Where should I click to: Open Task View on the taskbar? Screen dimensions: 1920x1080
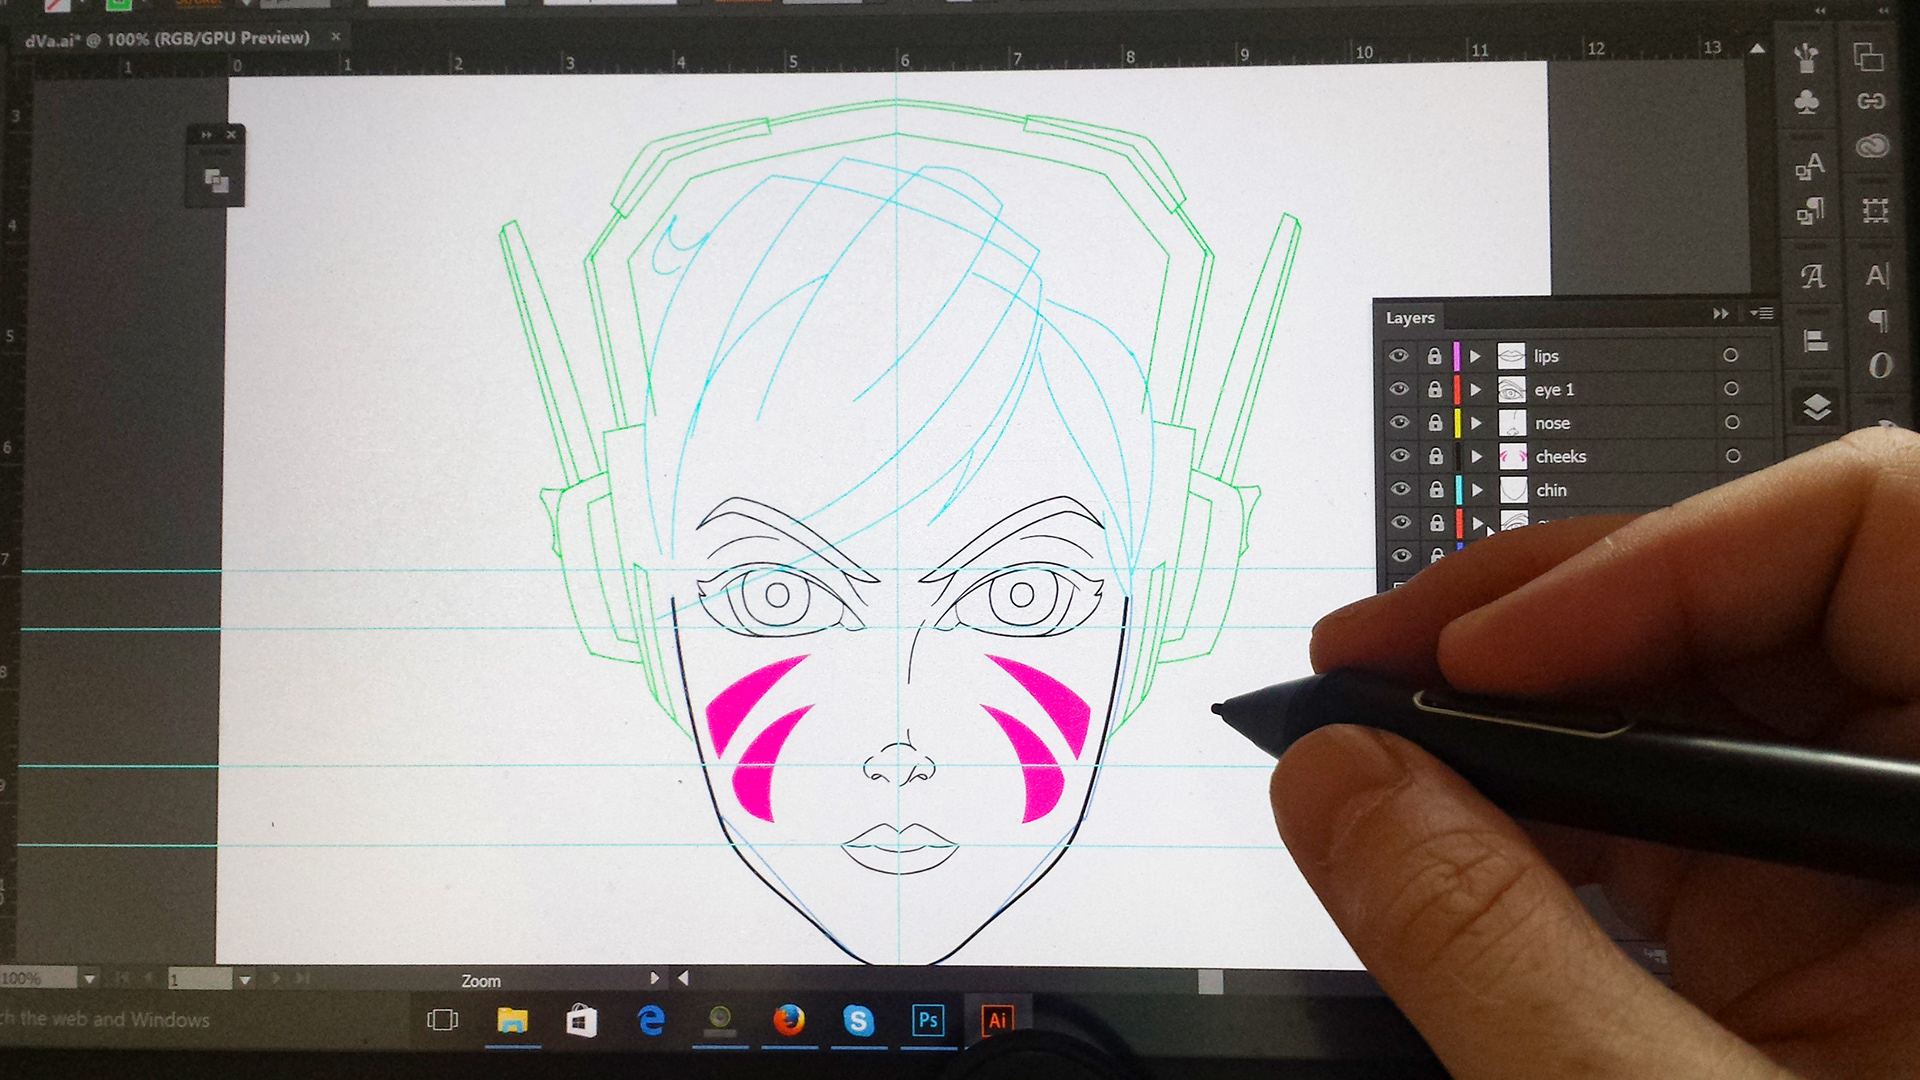pos(442,1020)
